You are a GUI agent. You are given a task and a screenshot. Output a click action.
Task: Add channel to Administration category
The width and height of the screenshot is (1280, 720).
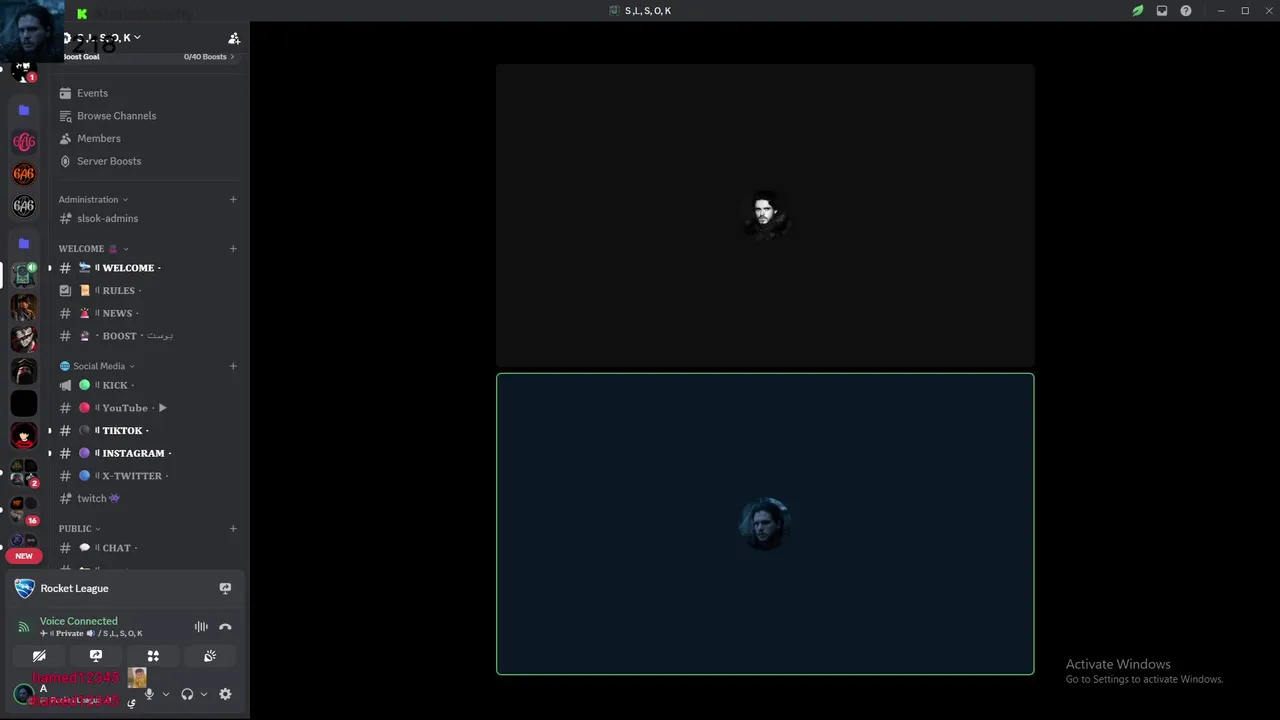pyautogui.click(x=233, y=199)
